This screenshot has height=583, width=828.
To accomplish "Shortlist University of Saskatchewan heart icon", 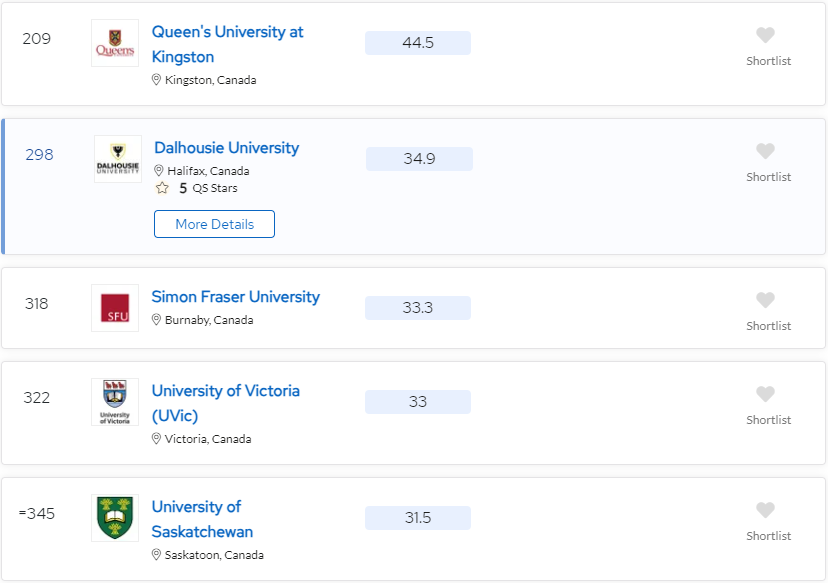I will 765,511.
